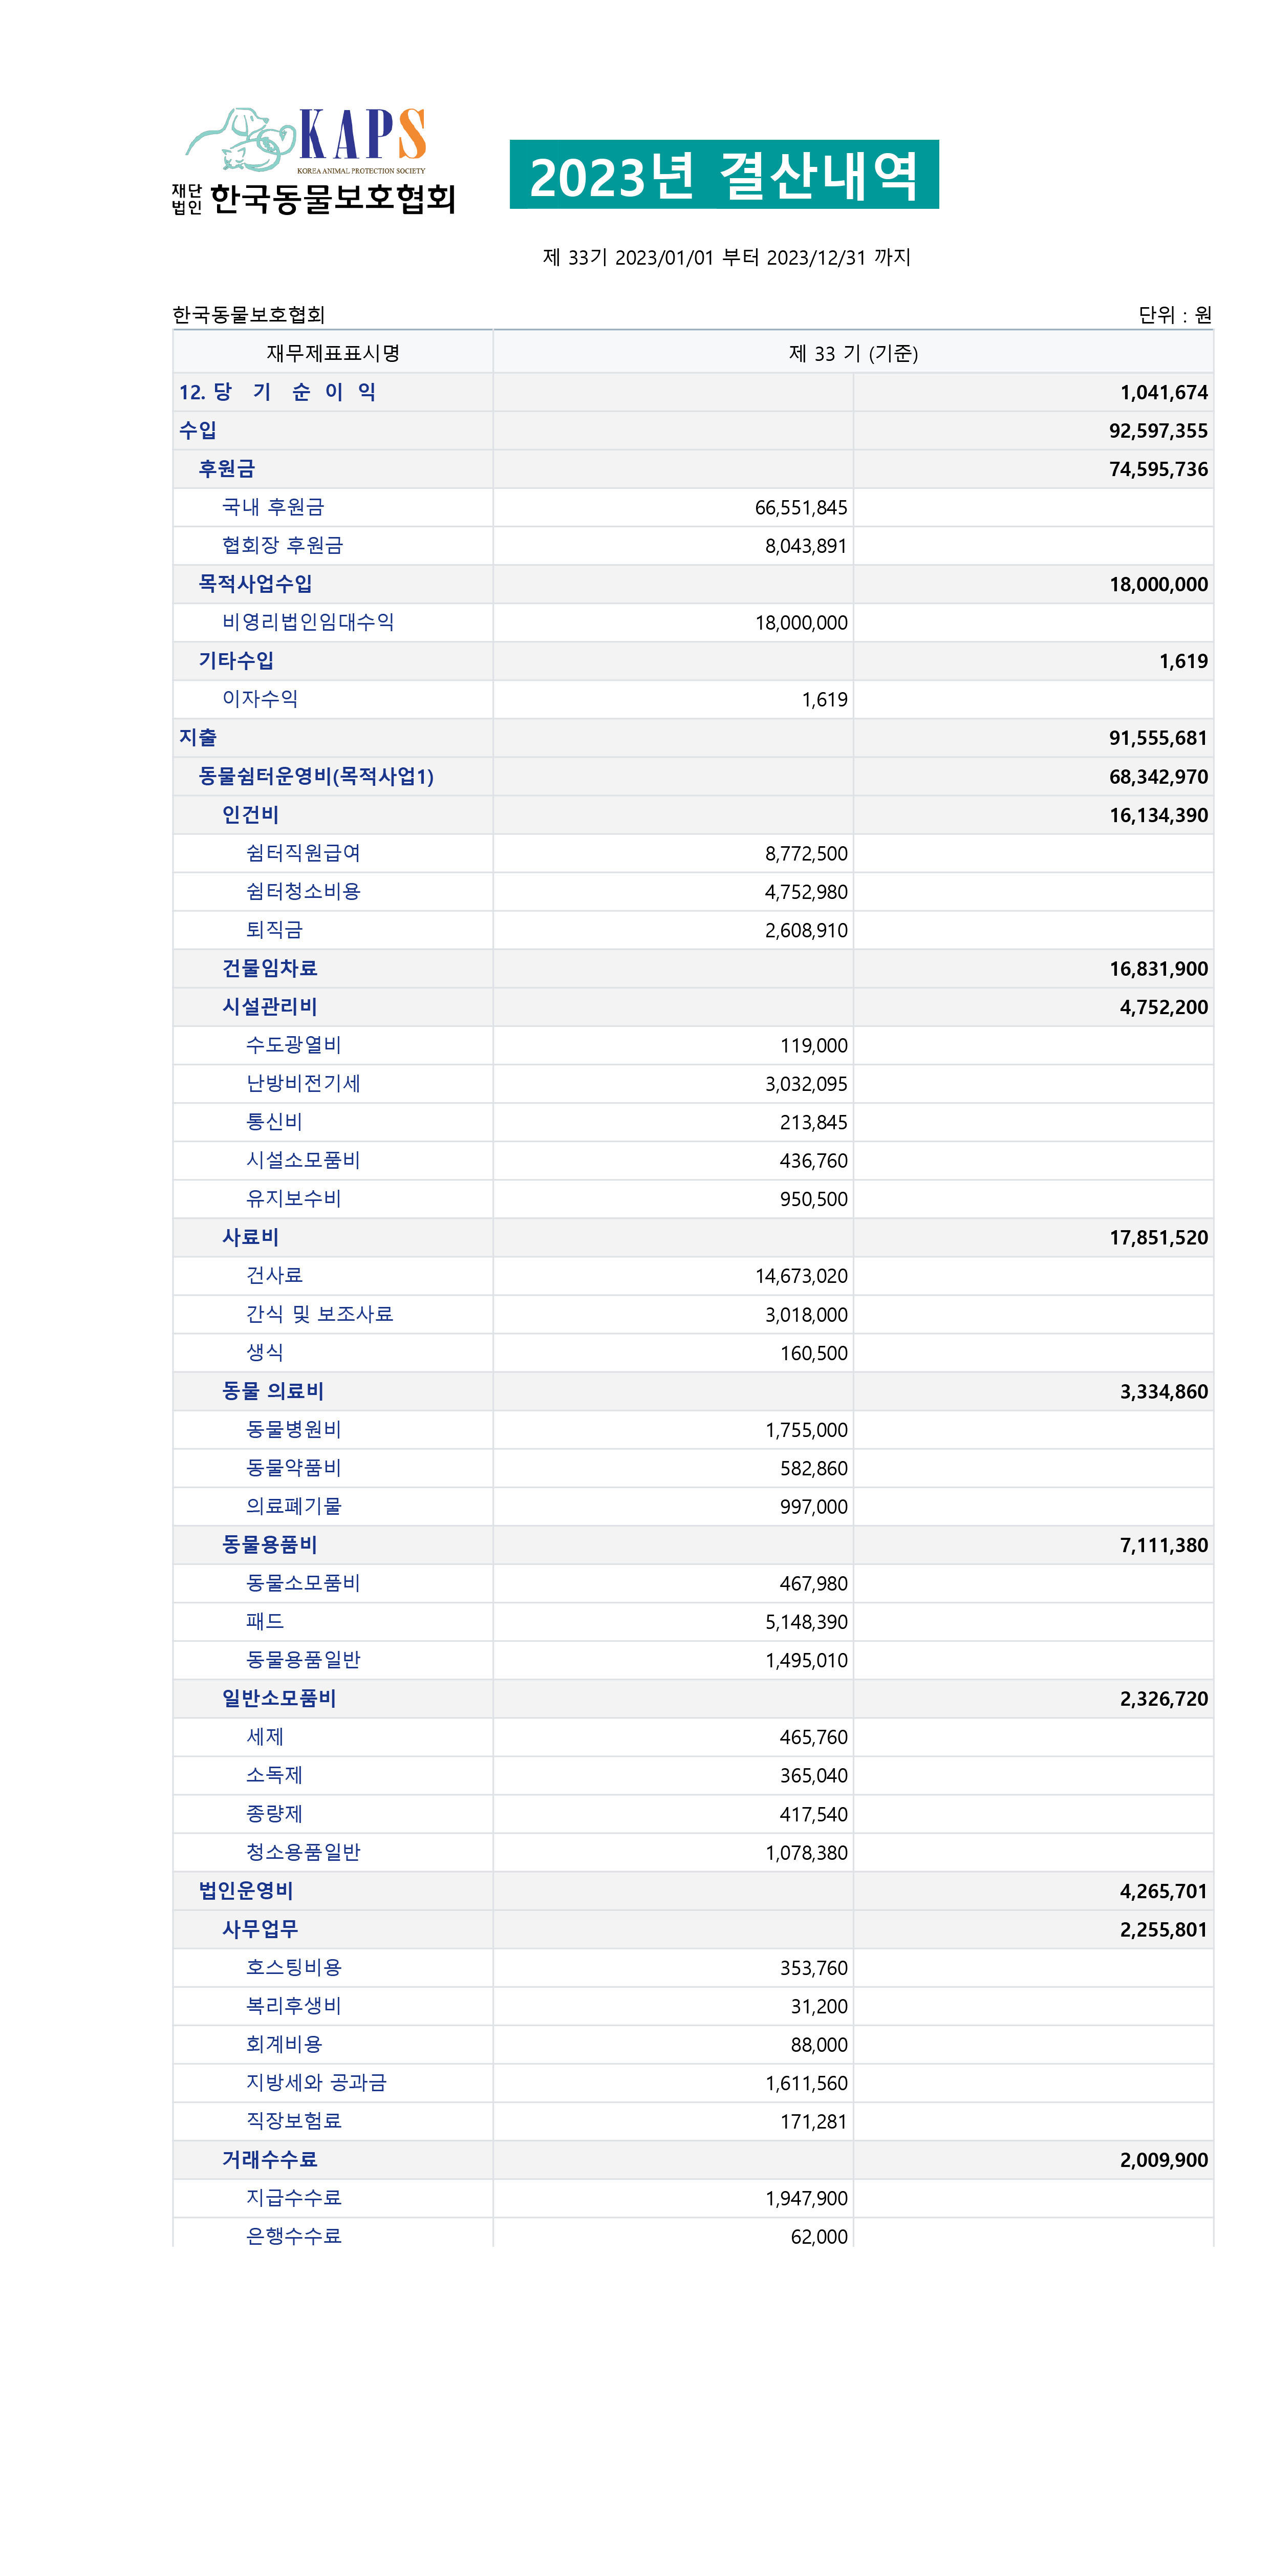Select the 사료비 category heading
This screenshot has height=2576, width=1271.
(250, 1237)
